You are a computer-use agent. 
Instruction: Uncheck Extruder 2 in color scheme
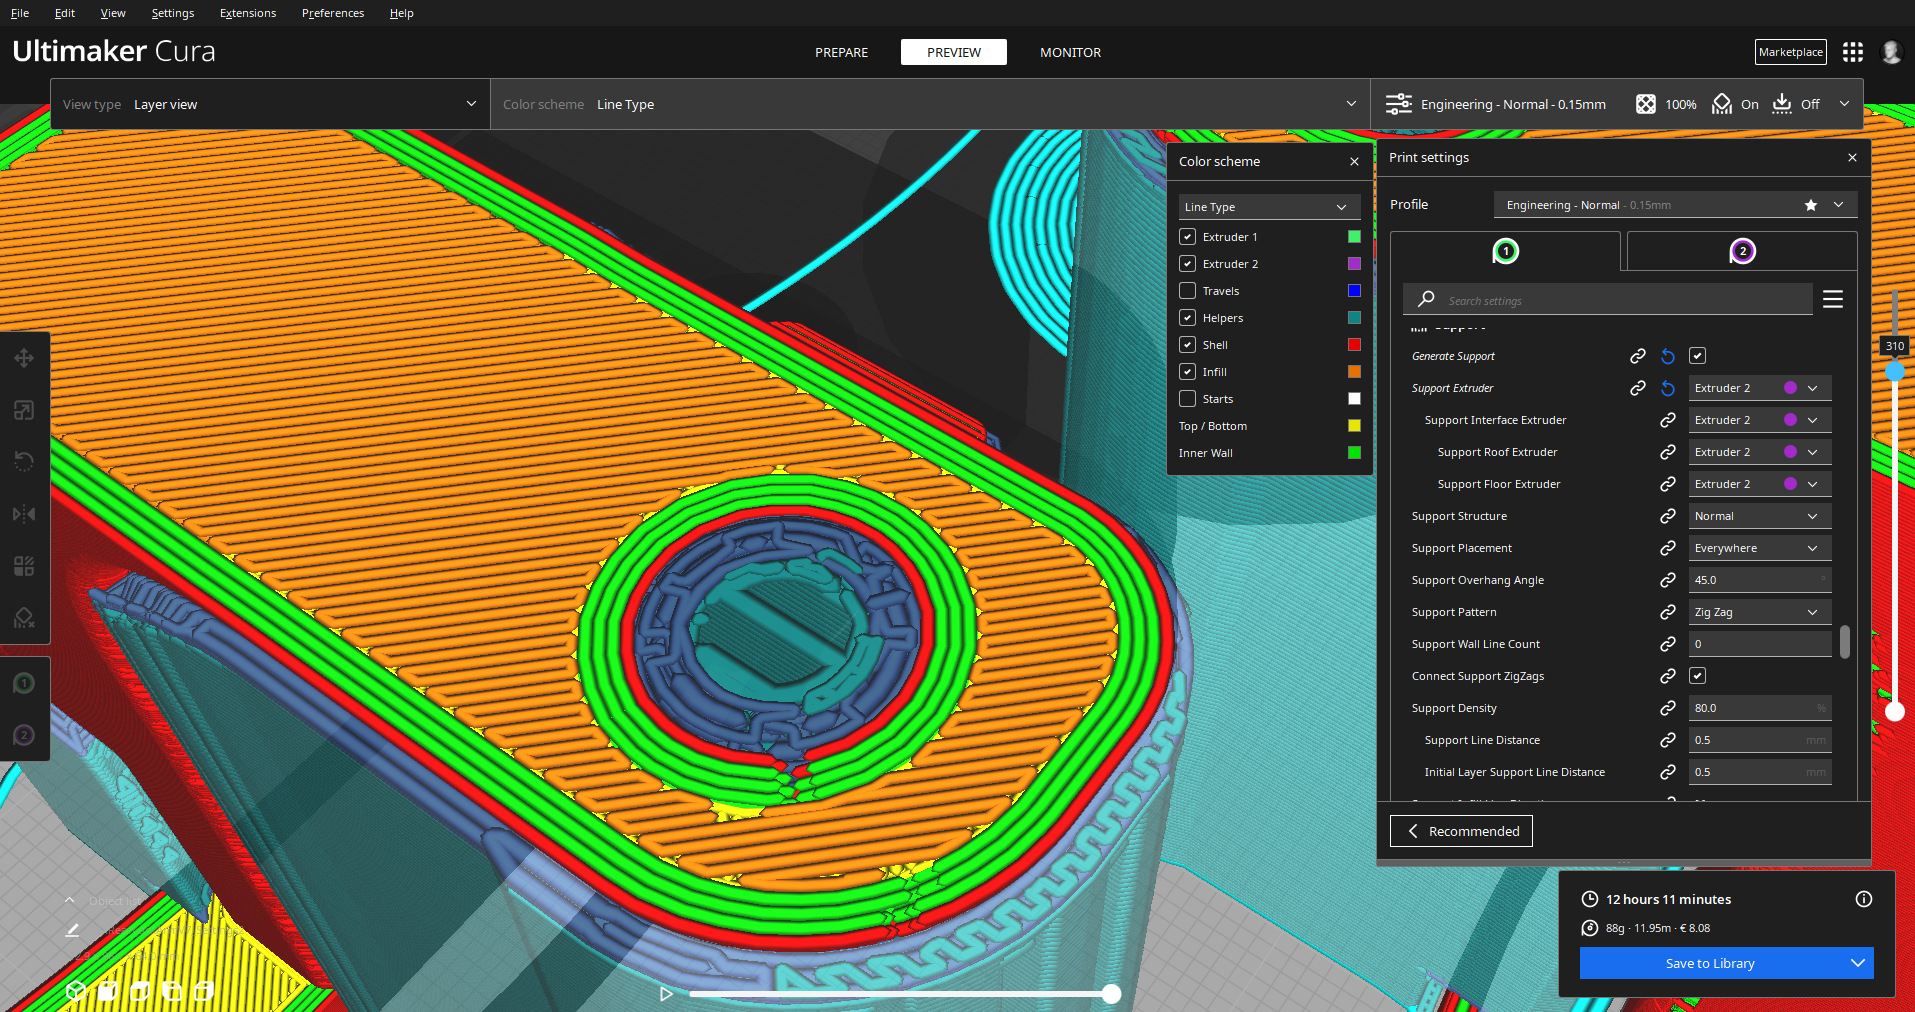[1188, 264]
